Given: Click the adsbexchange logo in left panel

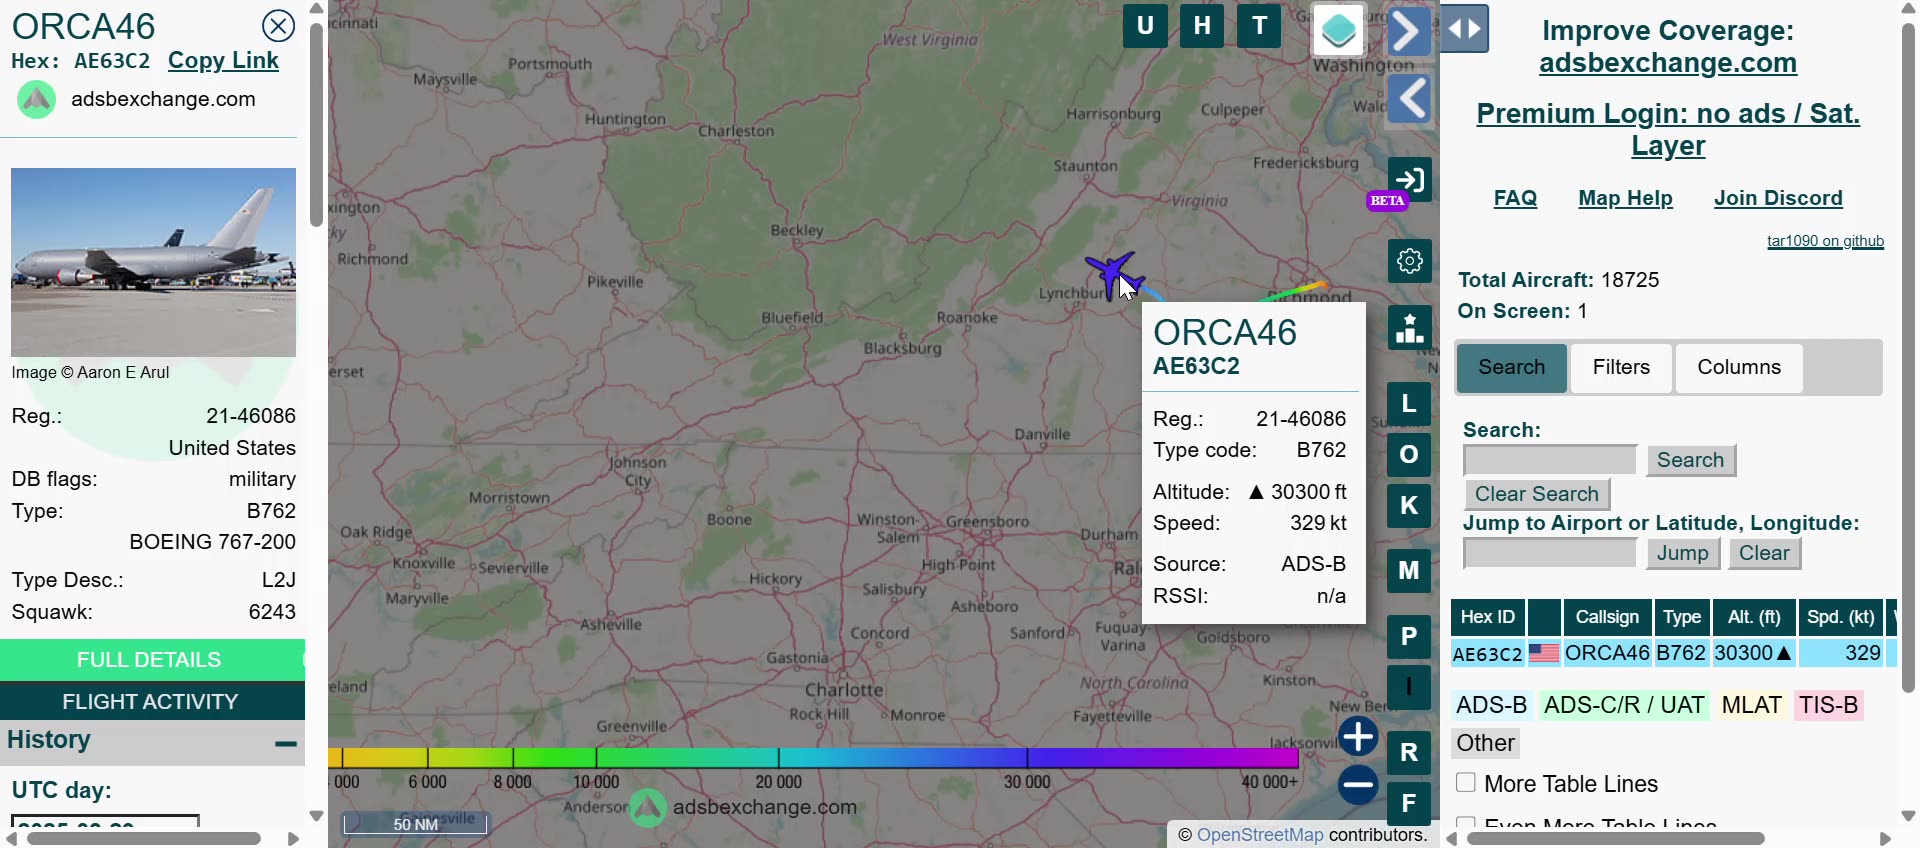Looking at the screenshot, I should [37, 100].
